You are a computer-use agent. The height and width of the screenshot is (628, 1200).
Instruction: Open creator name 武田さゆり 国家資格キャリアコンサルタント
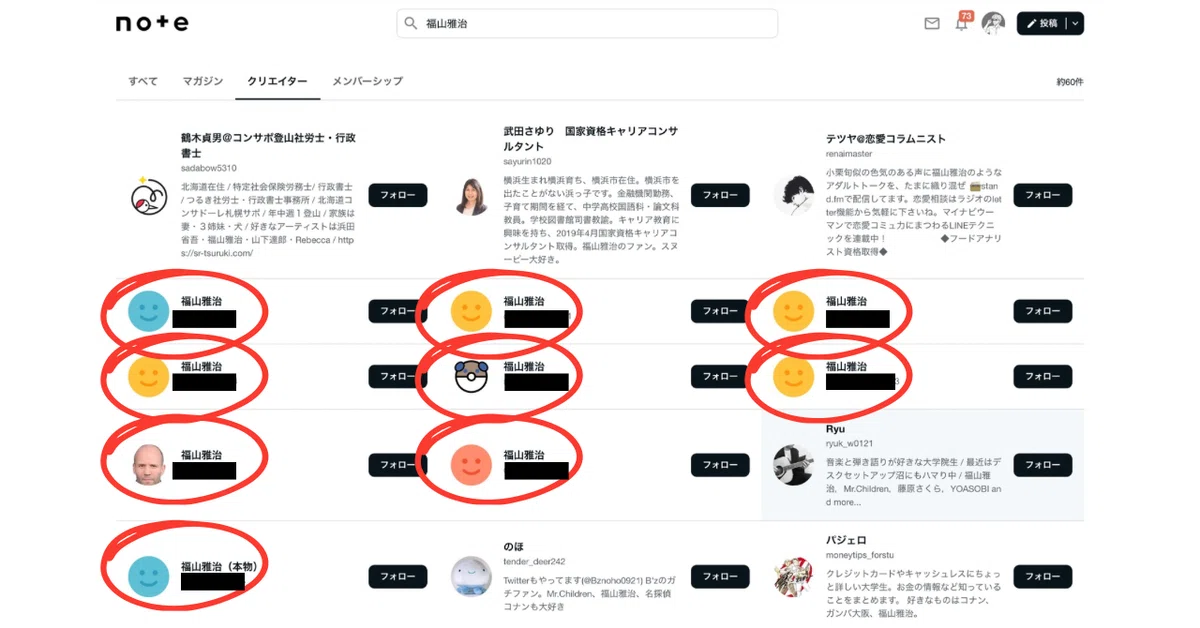(x=591, y=138)
